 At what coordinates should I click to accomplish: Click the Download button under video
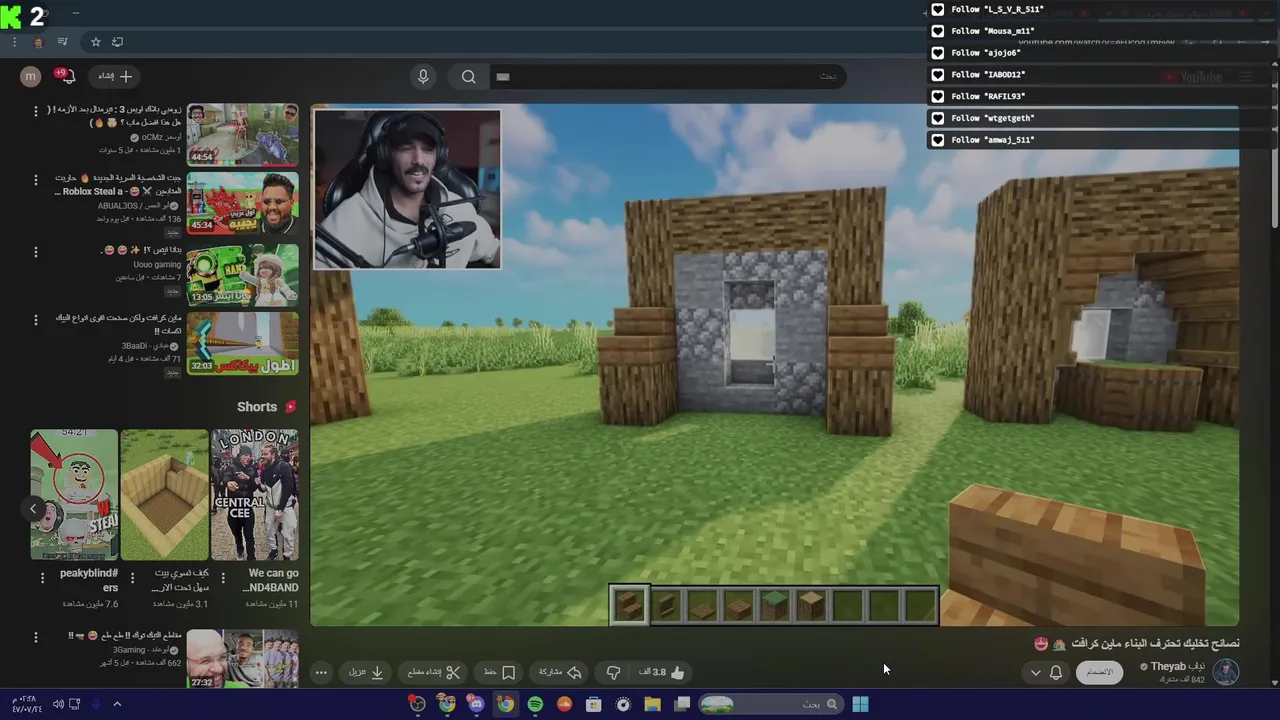click(366, 672)
